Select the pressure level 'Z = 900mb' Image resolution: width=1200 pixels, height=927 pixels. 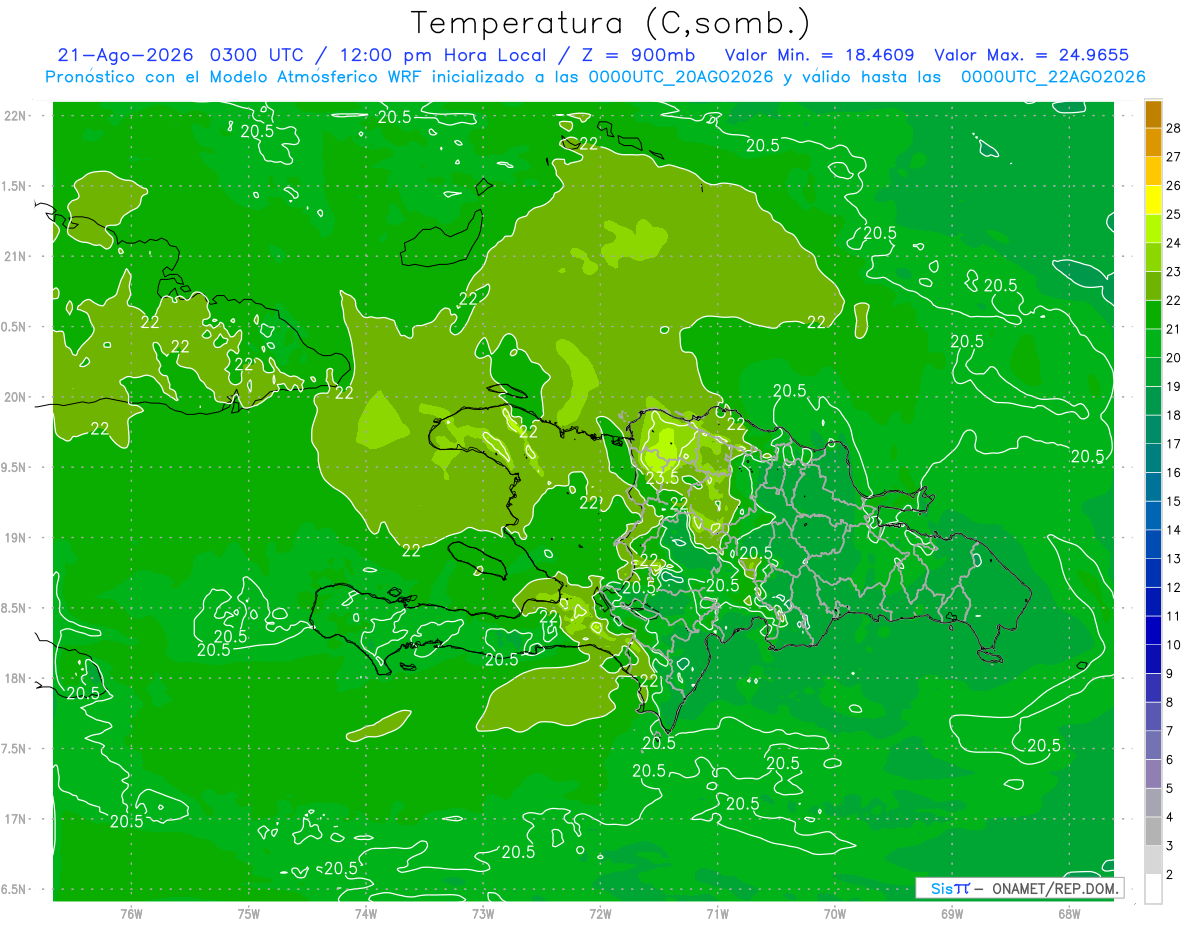click(637, 55)
